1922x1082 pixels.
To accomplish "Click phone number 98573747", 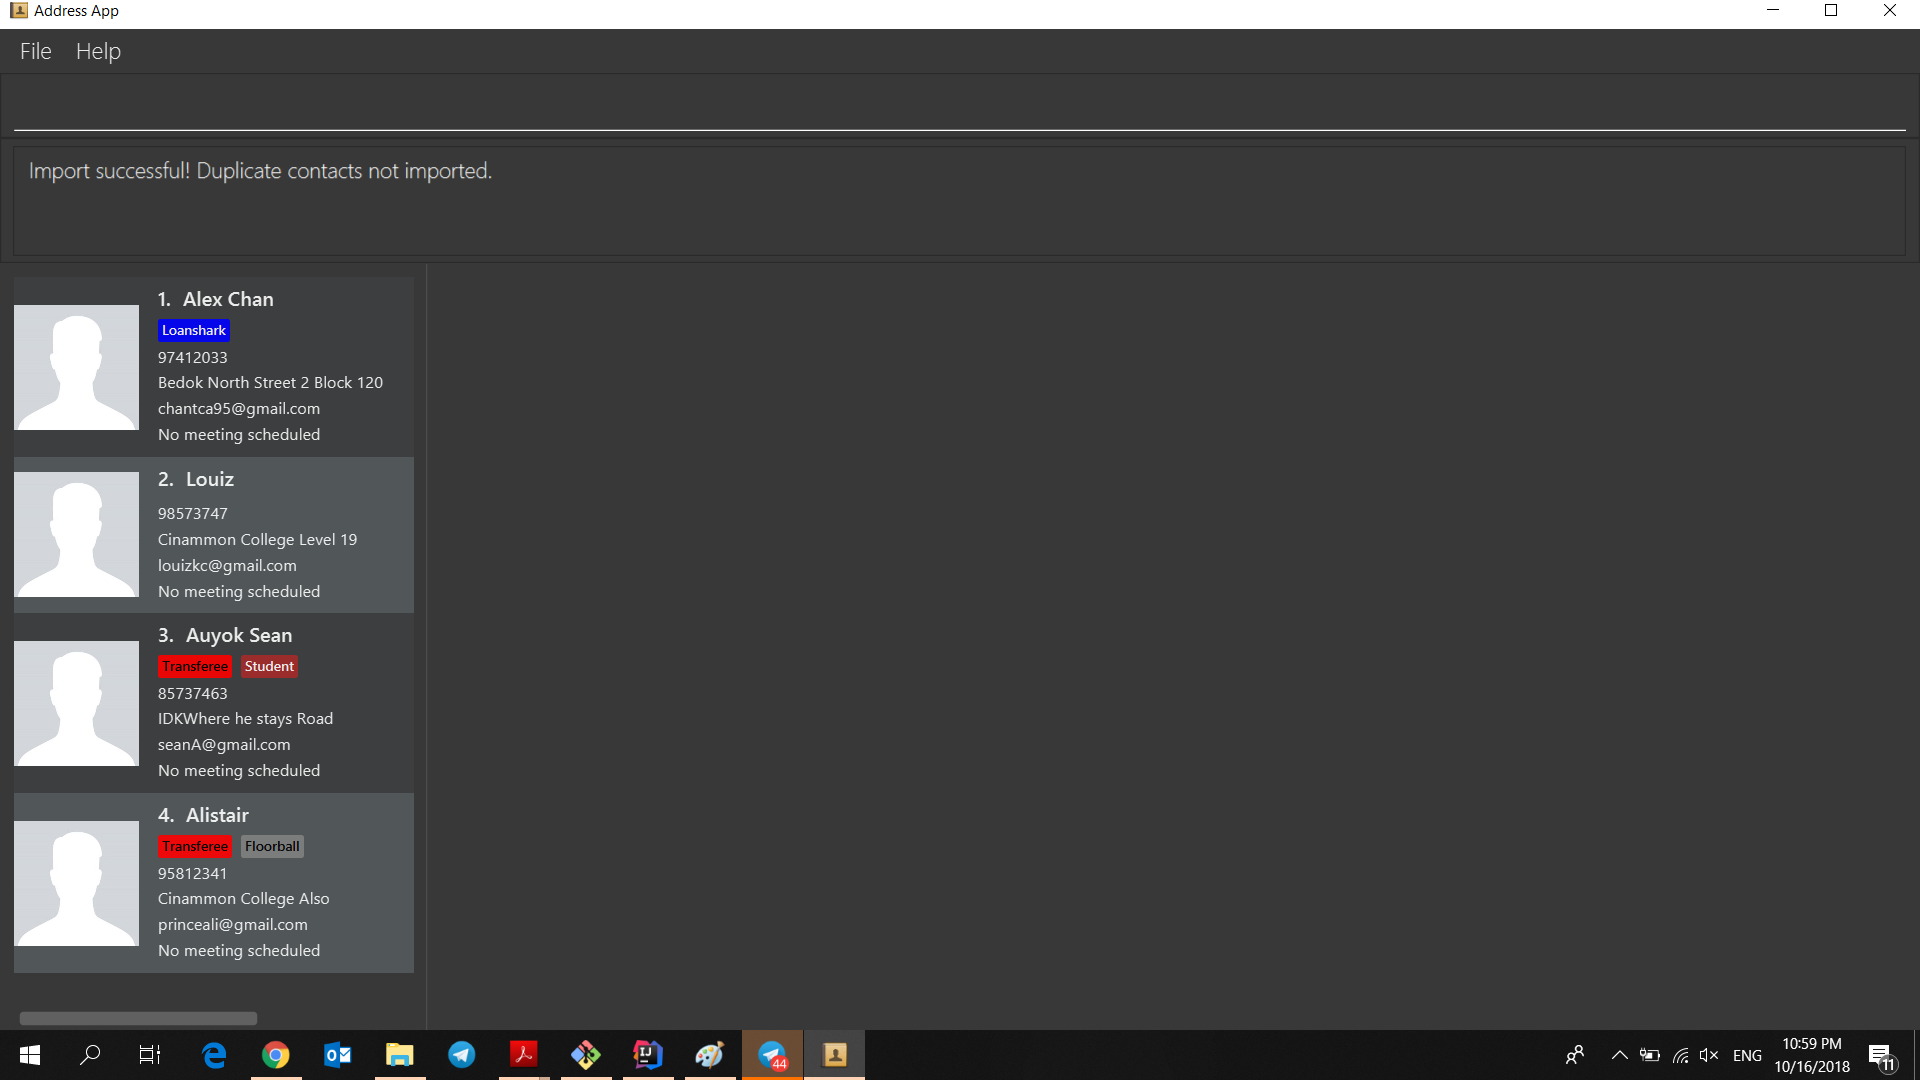I will click(193, 514).
